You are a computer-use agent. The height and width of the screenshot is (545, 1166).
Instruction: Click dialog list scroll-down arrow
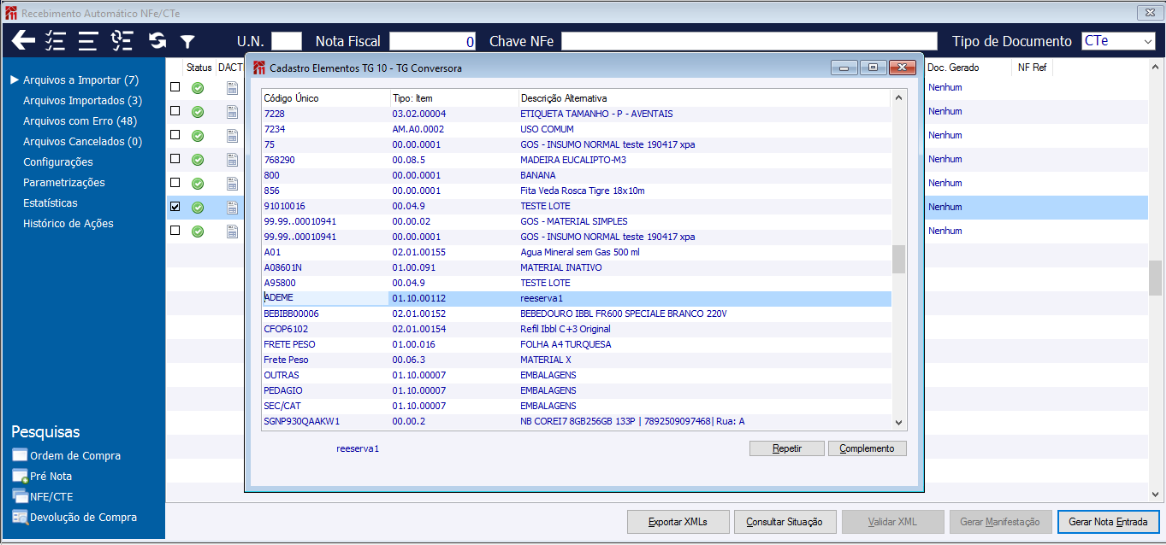point(898,422)
